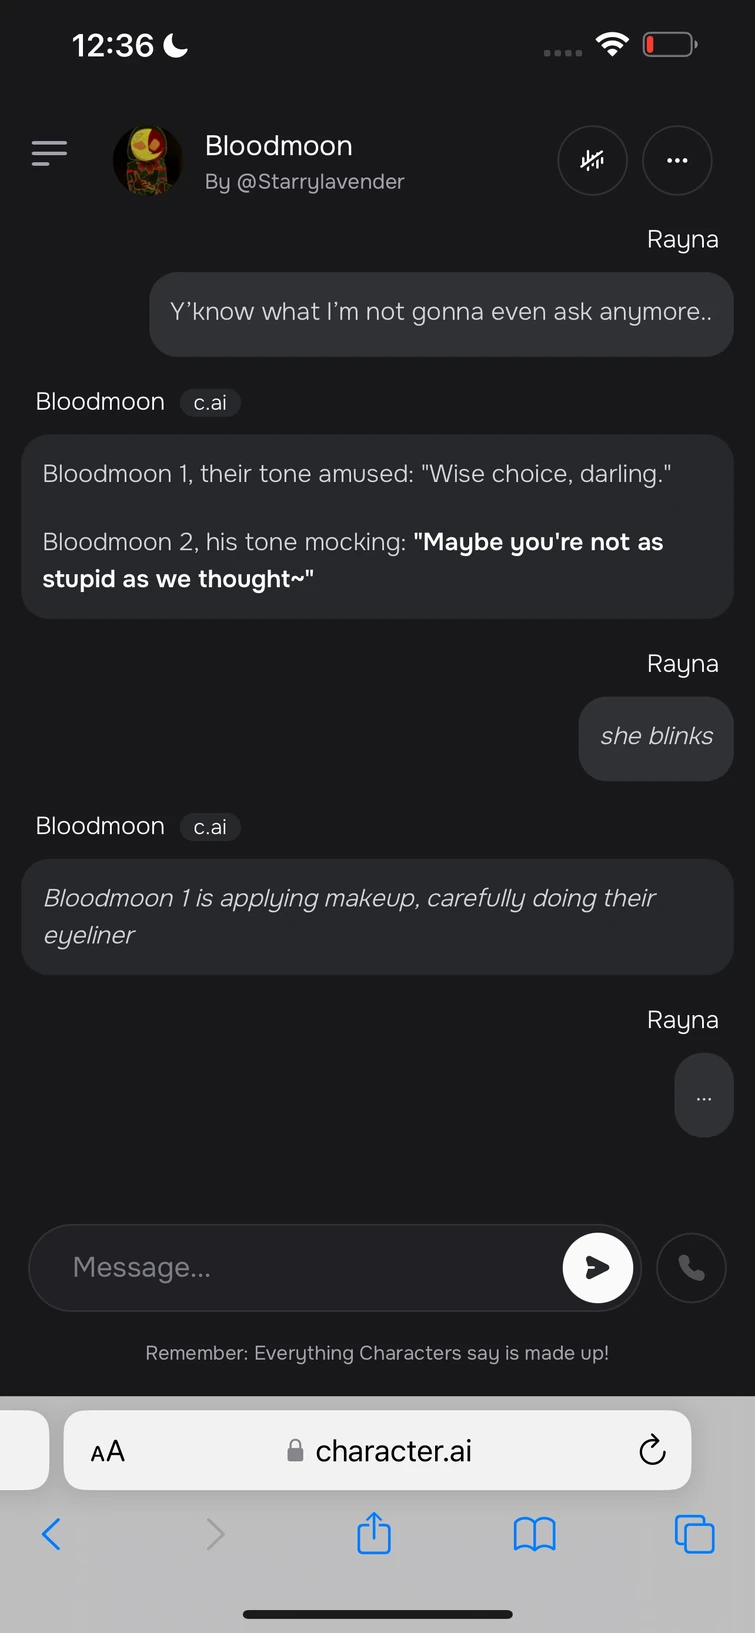The height and width of the screenshot is (1633, 755).
Task: Open the chat more-options menu
Action: [677, 160]
